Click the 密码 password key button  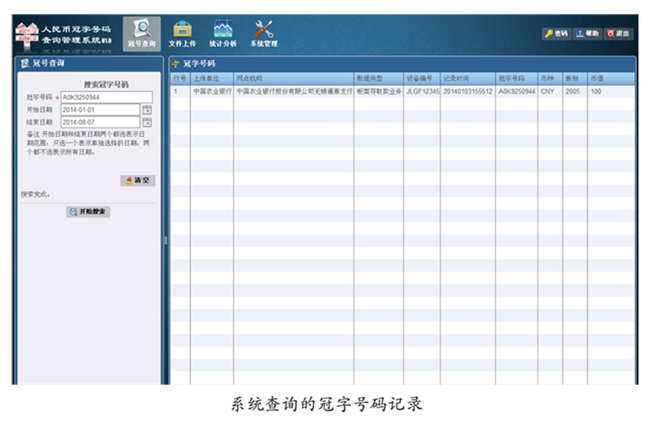point(556,33)
